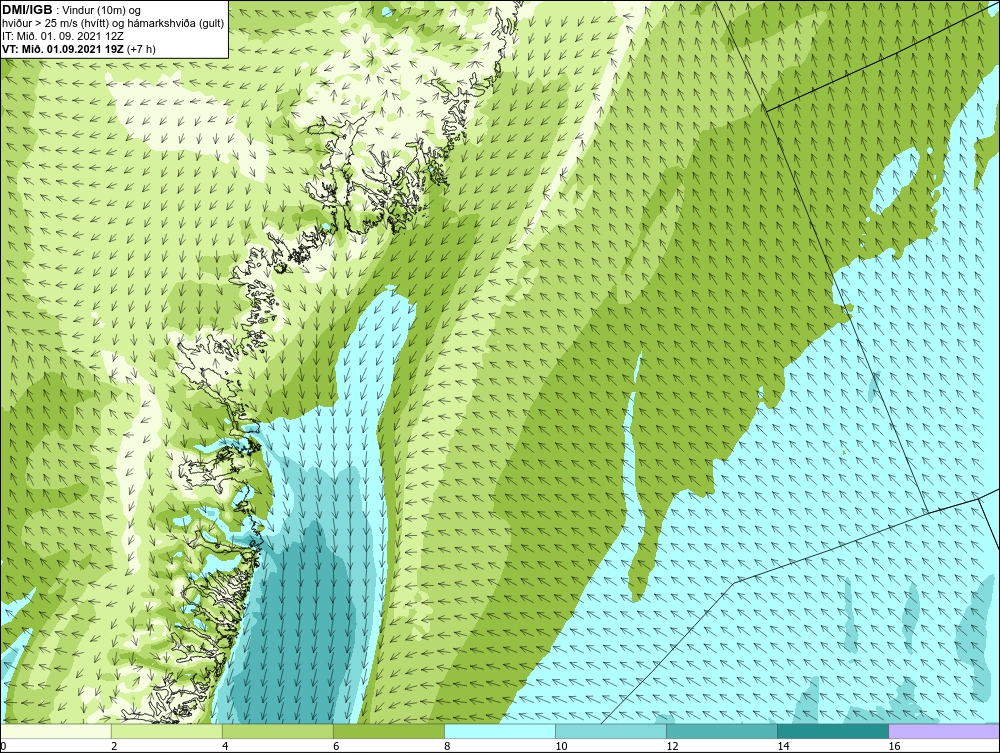This screenshot has height=753, width=1000.
Task: Click the 'VT: Mið. 01.09.2021 19Z' valid time
Action: 64,48
